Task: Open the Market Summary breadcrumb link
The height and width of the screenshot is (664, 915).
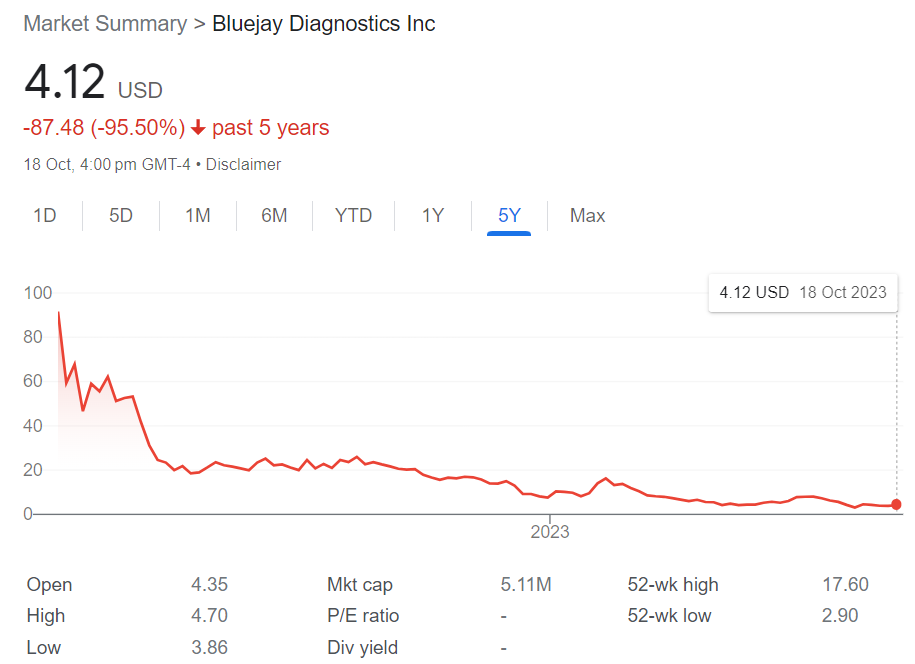Action: pyautogui.click(x=105, y=24)
